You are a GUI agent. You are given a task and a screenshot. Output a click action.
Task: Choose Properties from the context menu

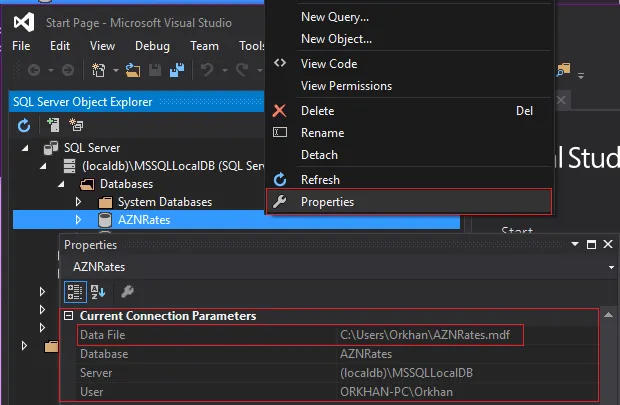point(409,202)
